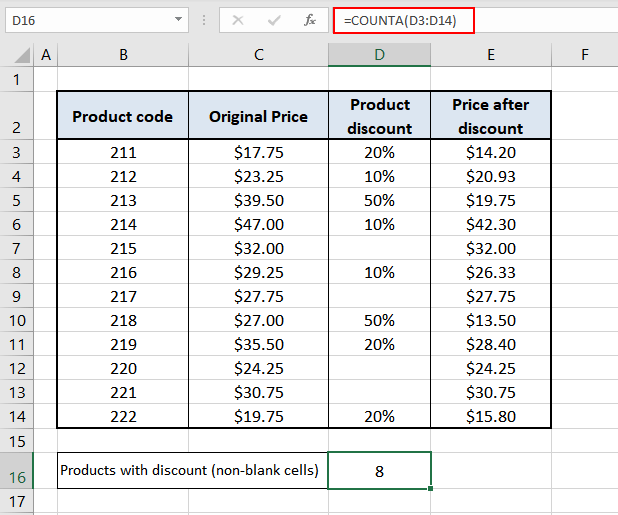618x515 pixels.
Task: Click the $23.25 original price cell
Action: coord(259,176)
